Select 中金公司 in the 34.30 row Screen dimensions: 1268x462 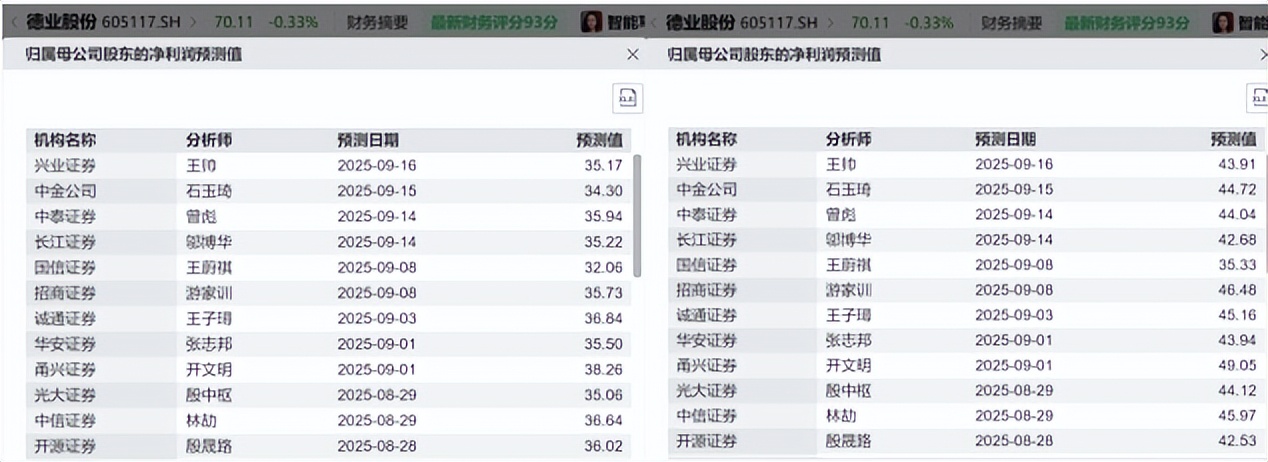point(65,191)
